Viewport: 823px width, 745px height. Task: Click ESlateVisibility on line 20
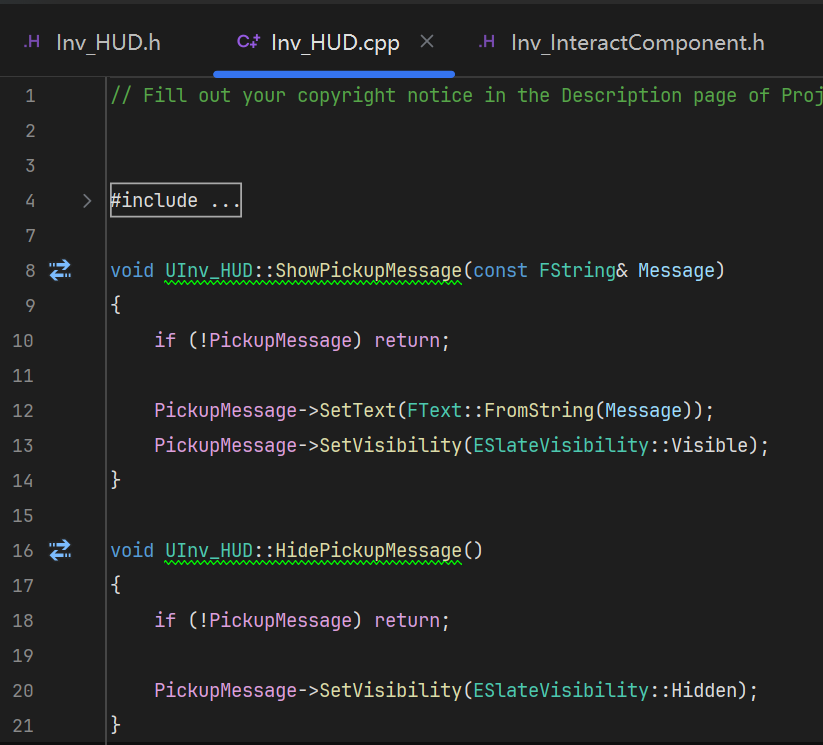[x=561, y=690]
